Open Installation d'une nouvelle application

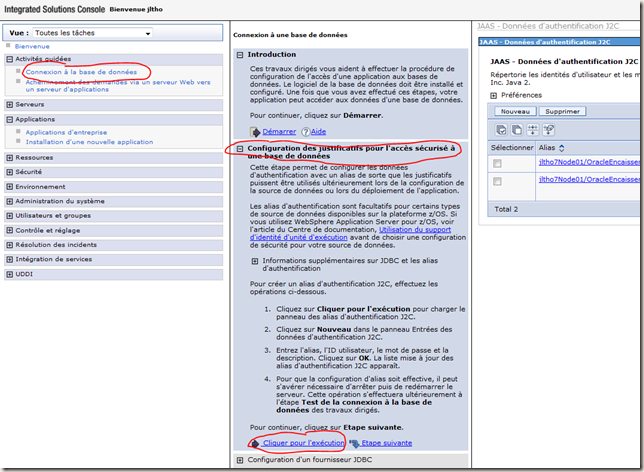(x=89, y=142)
